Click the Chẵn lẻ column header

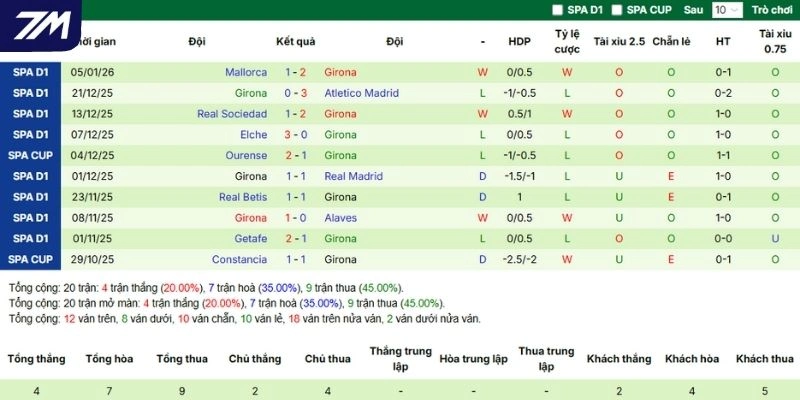coord(671,42)
